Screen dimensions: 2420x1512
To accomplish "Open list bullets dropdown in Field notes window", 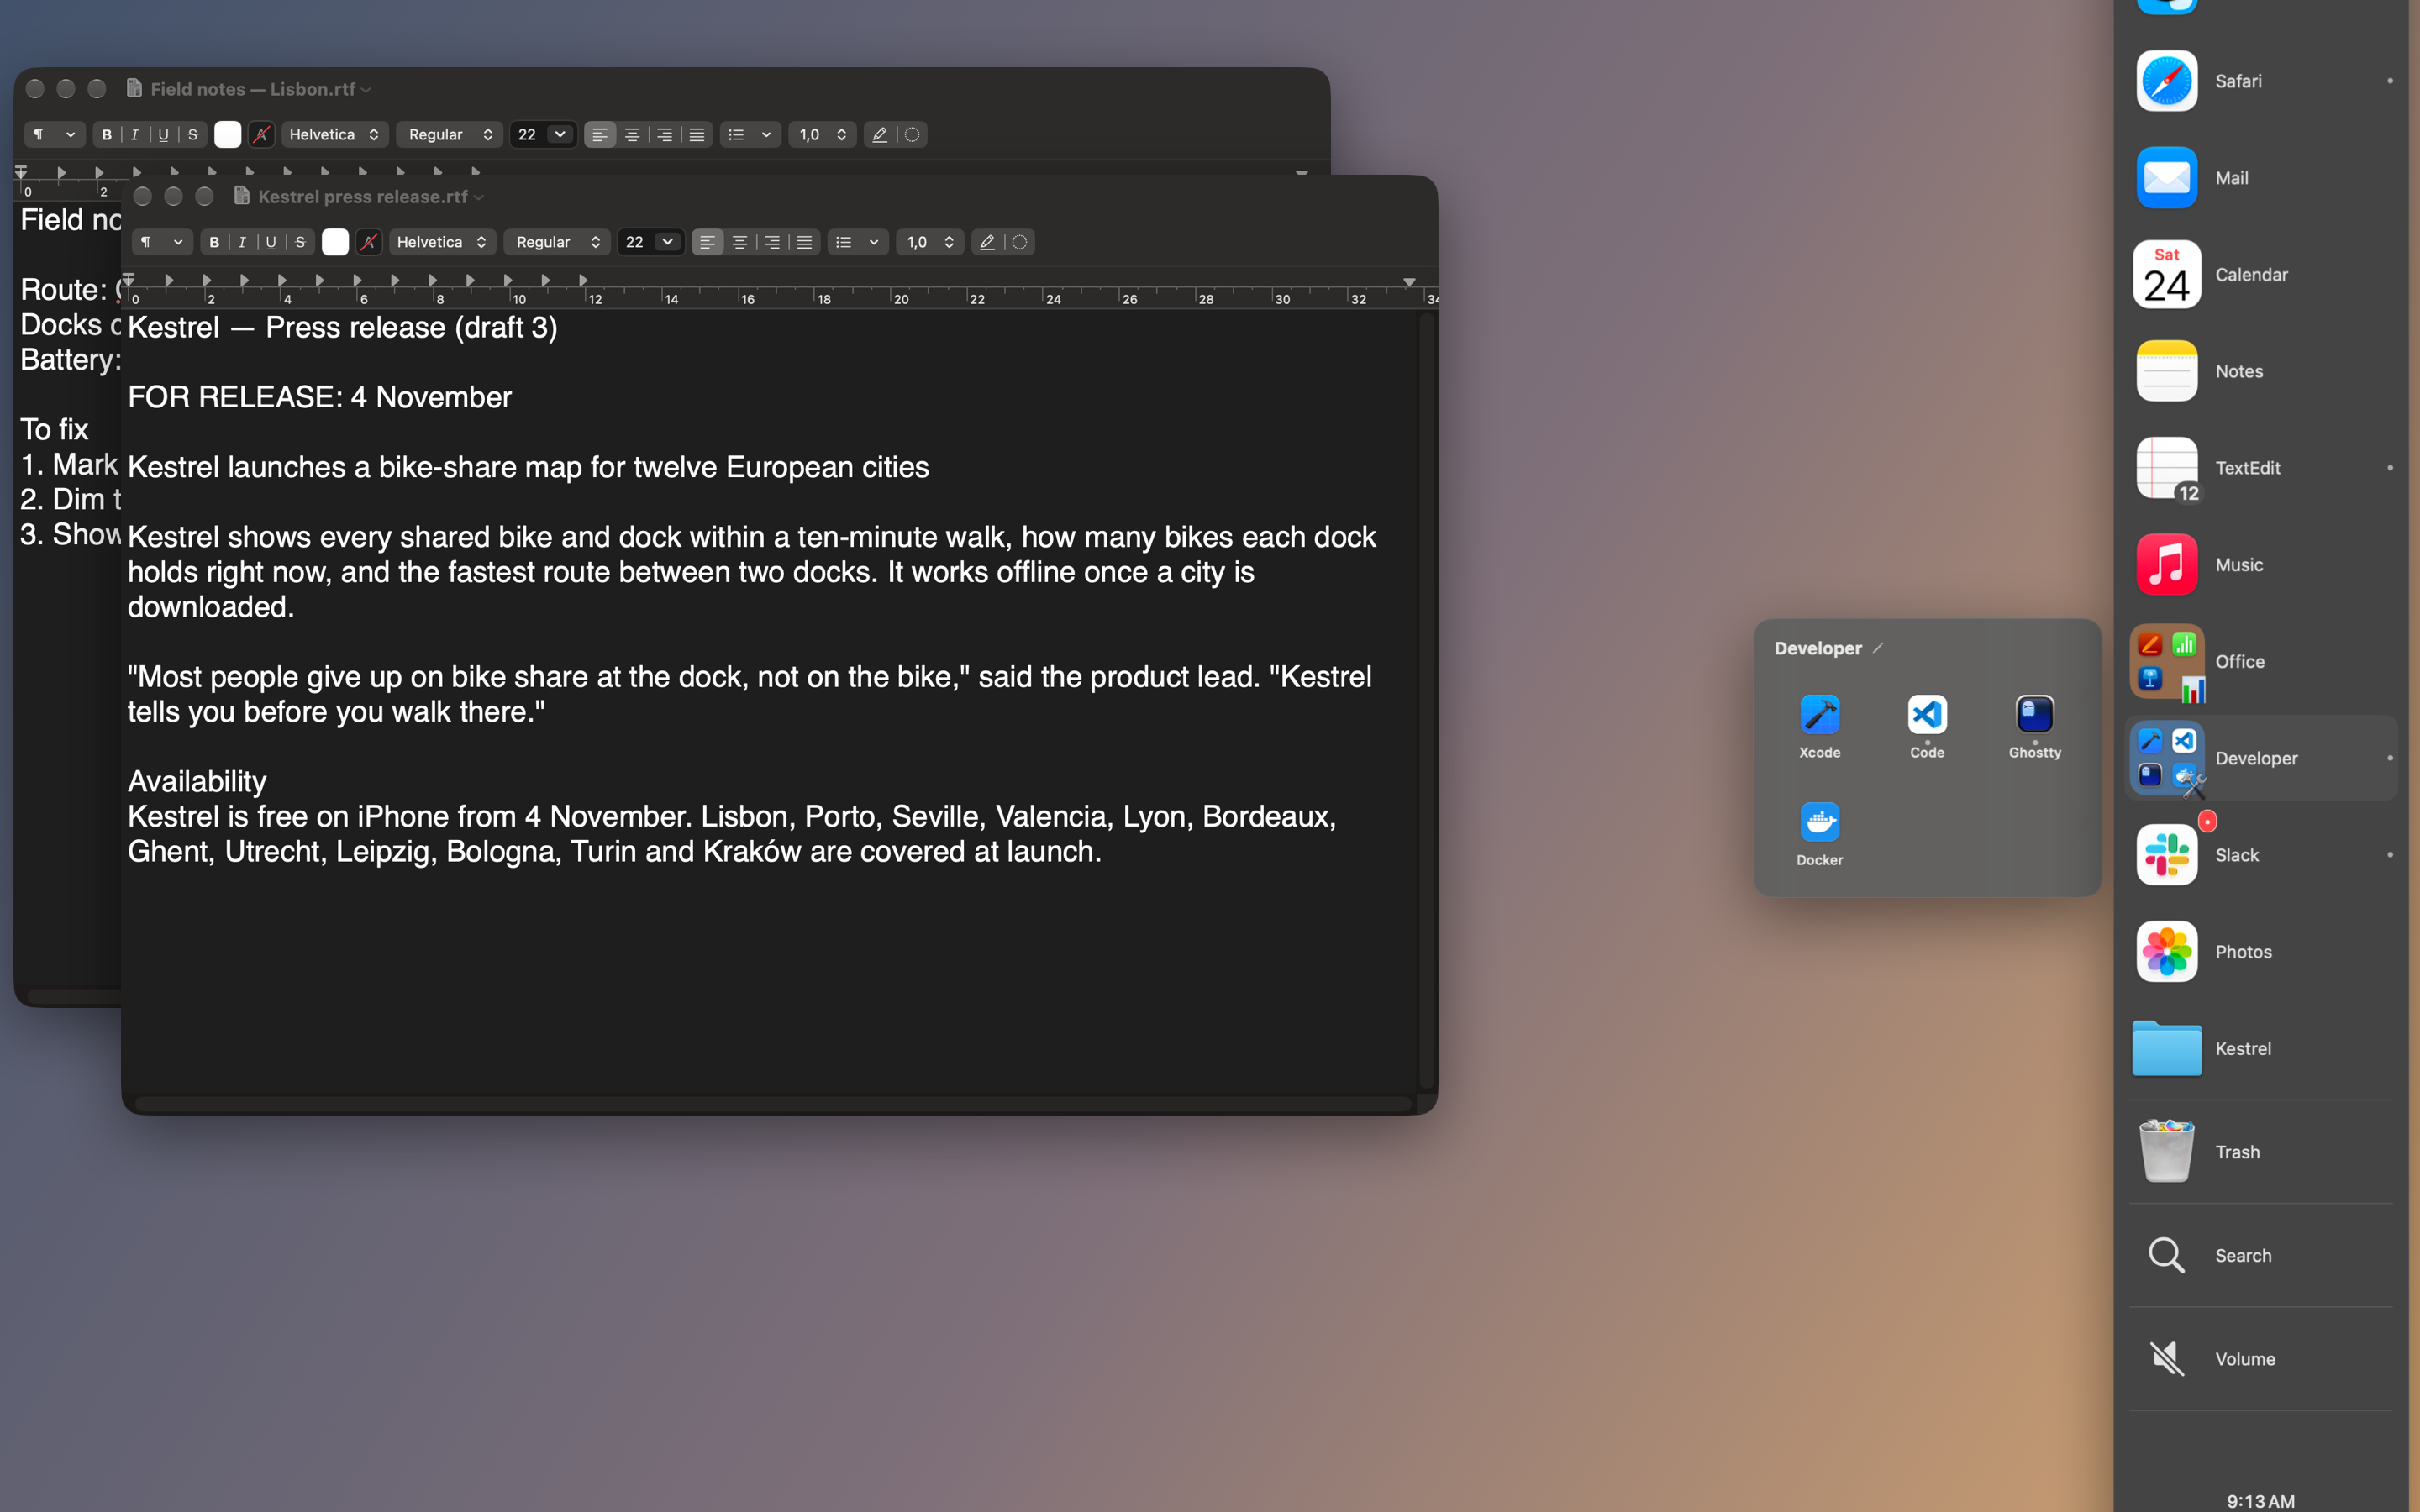I will 751,134.
